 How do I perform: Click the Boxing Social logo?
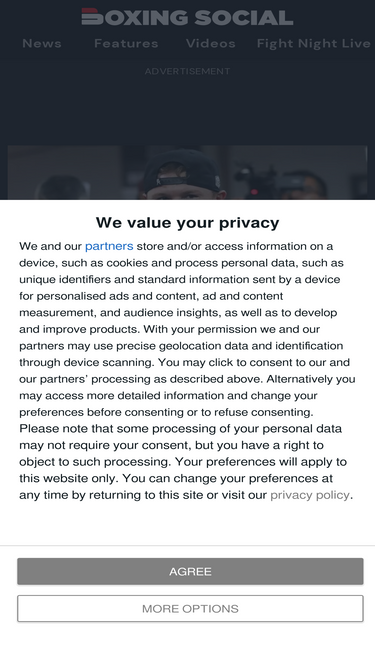187,17
